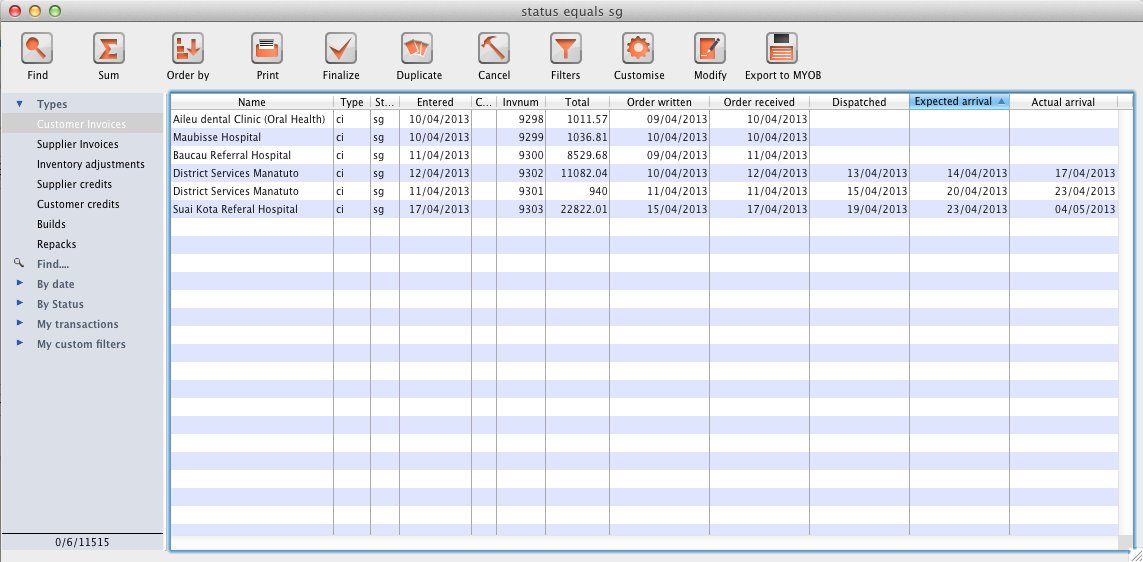Expand the By Status section
1143x562 pixels.
click(19, 304)
